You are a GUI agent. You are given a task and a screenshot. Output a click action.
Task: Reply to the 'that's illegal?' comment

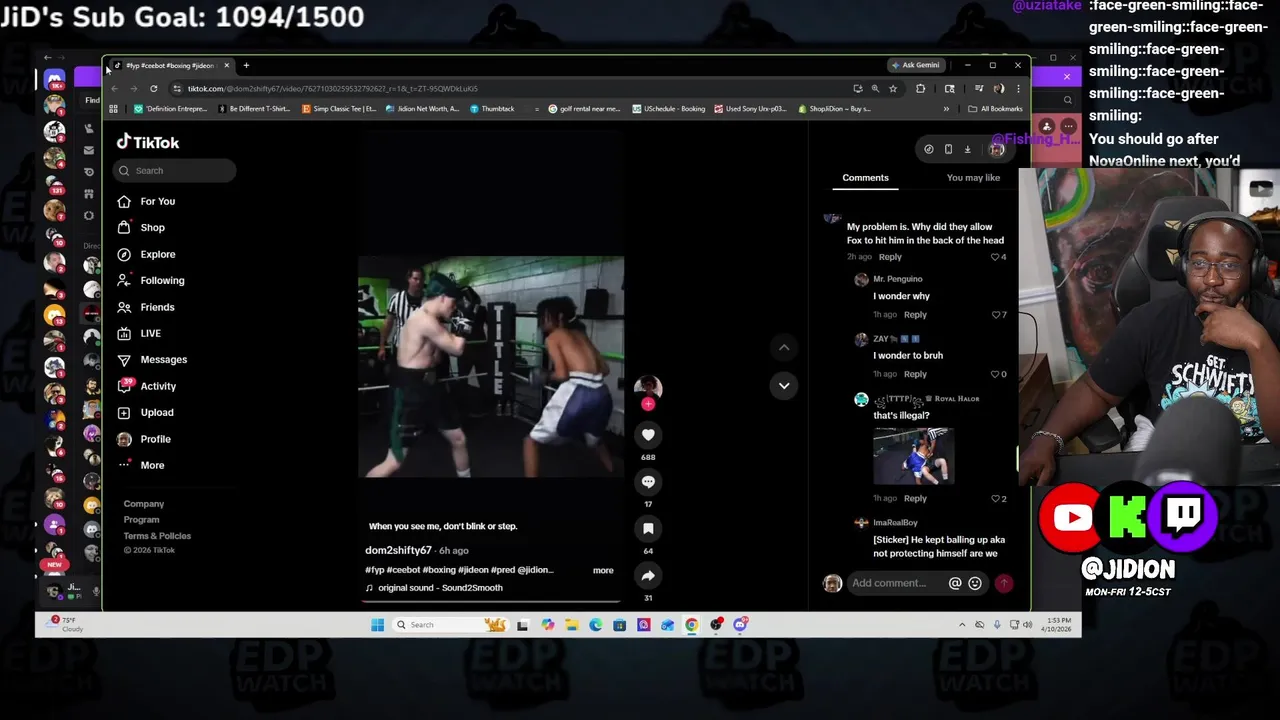click(x=915, y=498)
